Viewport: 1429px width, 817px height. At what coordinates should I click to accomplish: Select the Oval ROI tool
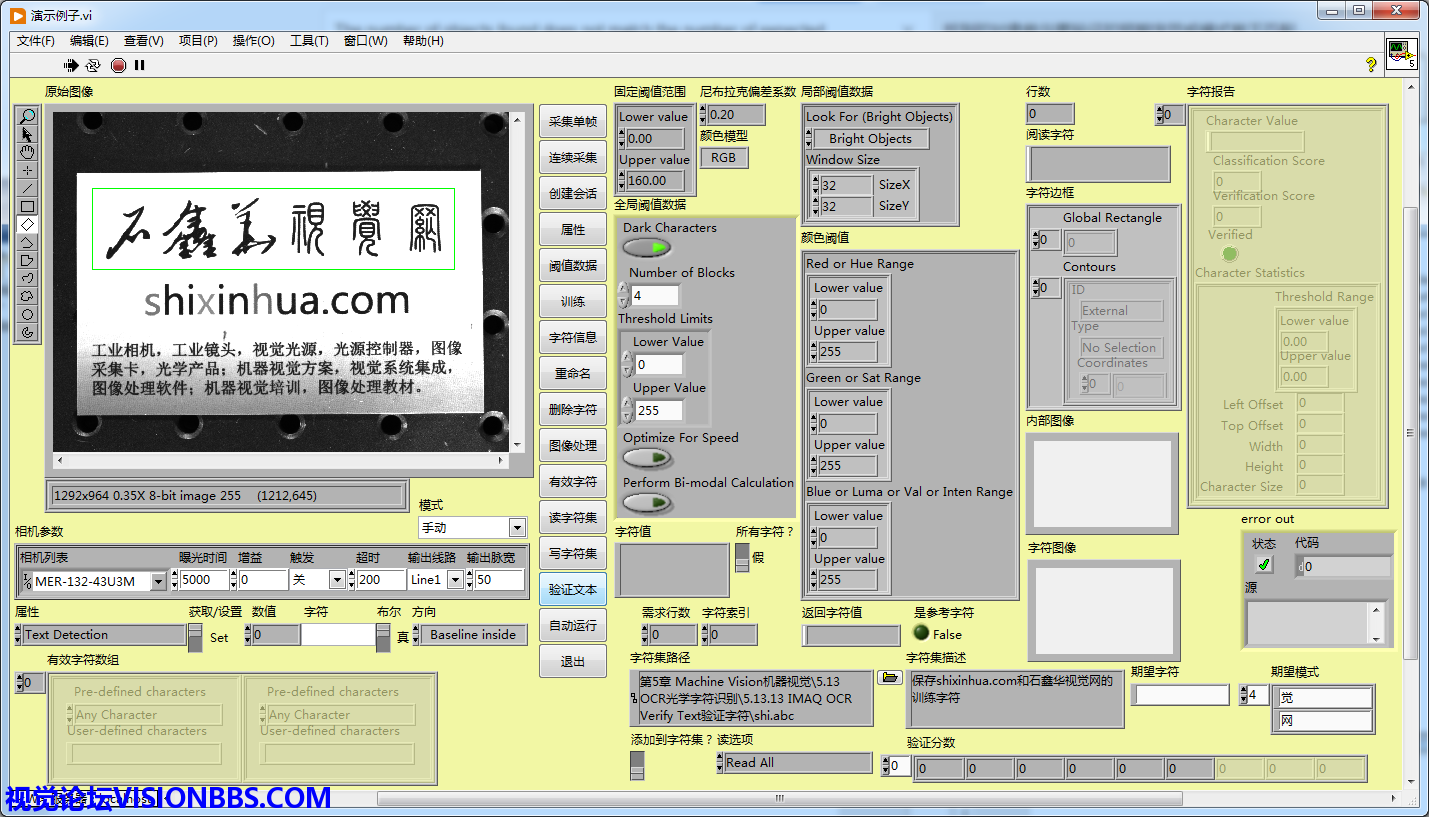(27, 314)
